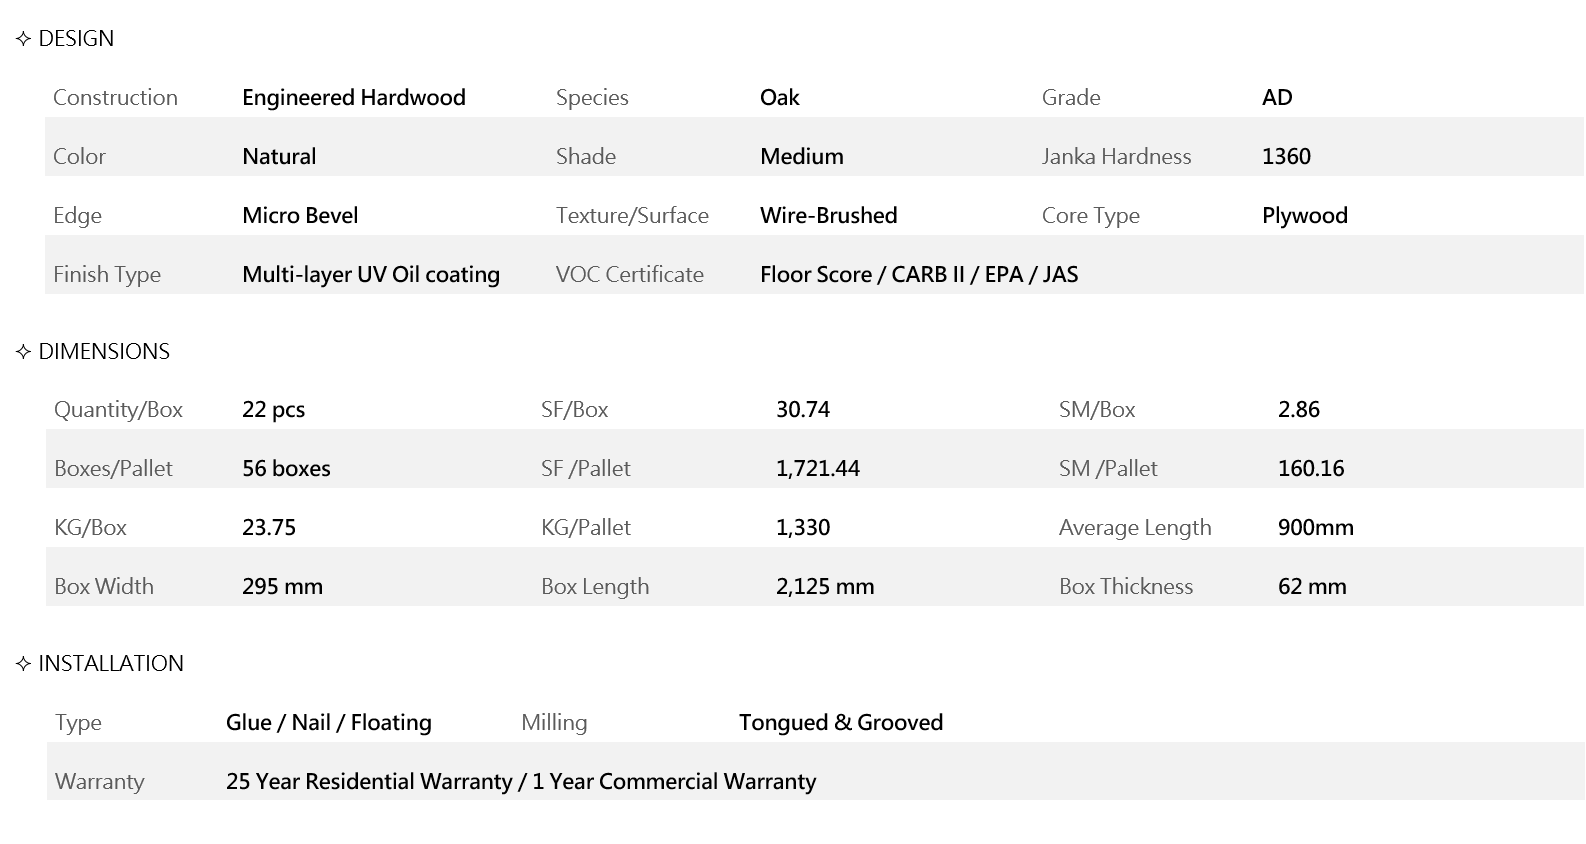Select the Box Length value 2,125 mm
The width and height of the screenshot is (1586, 844).
pos(825,587)
